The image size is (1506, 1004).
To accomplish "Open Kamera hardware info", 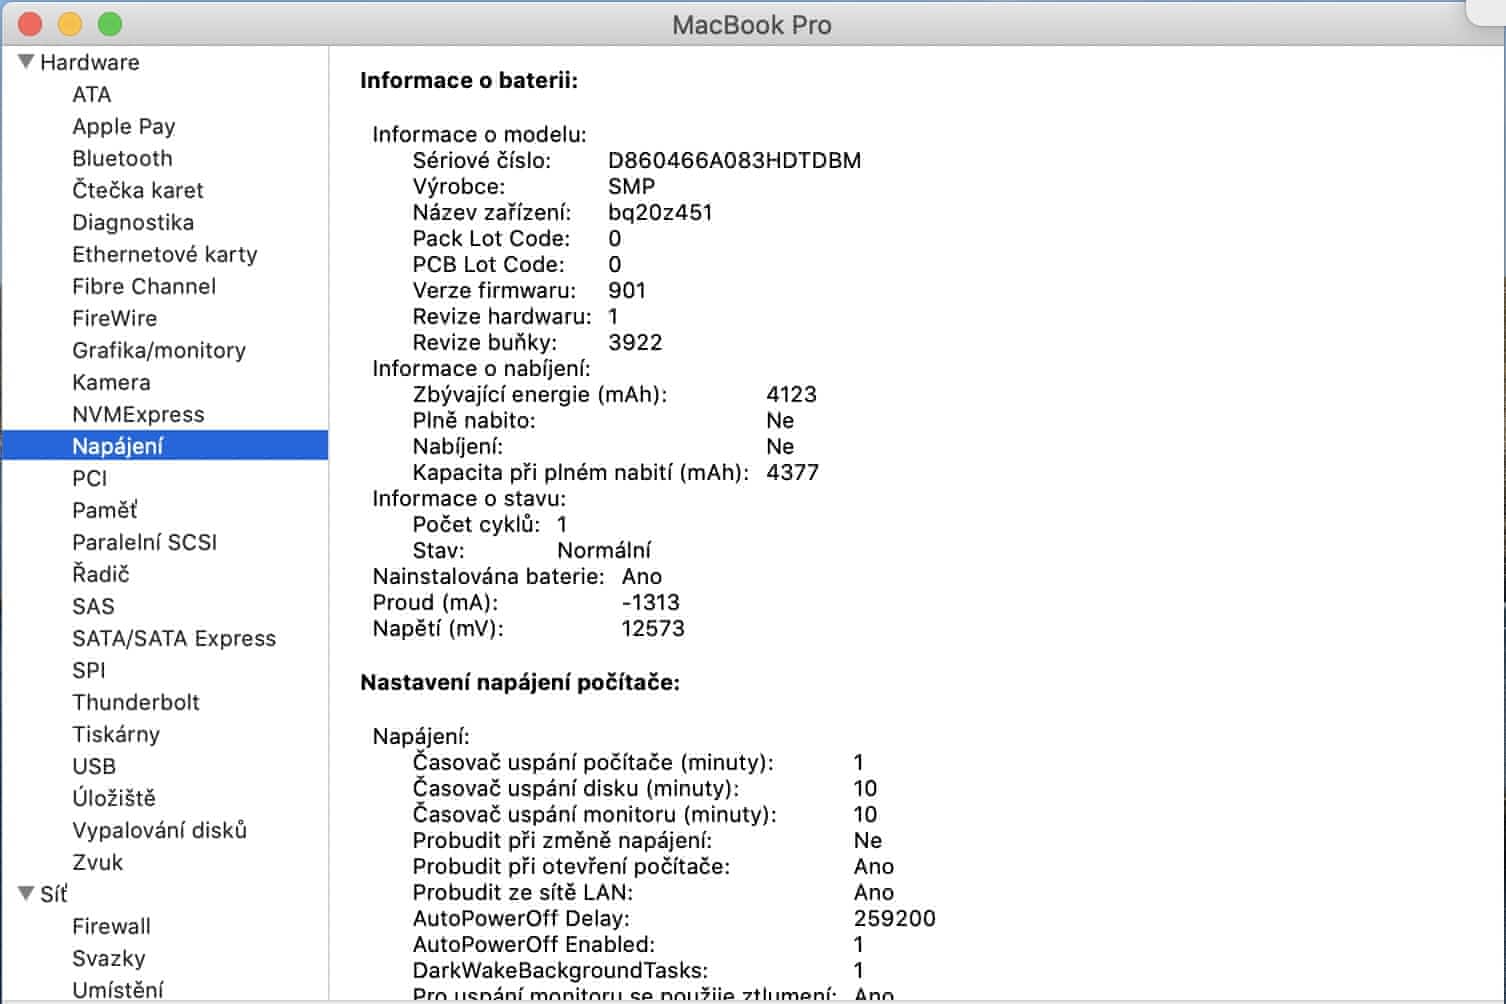I will (x=111, y=382).
